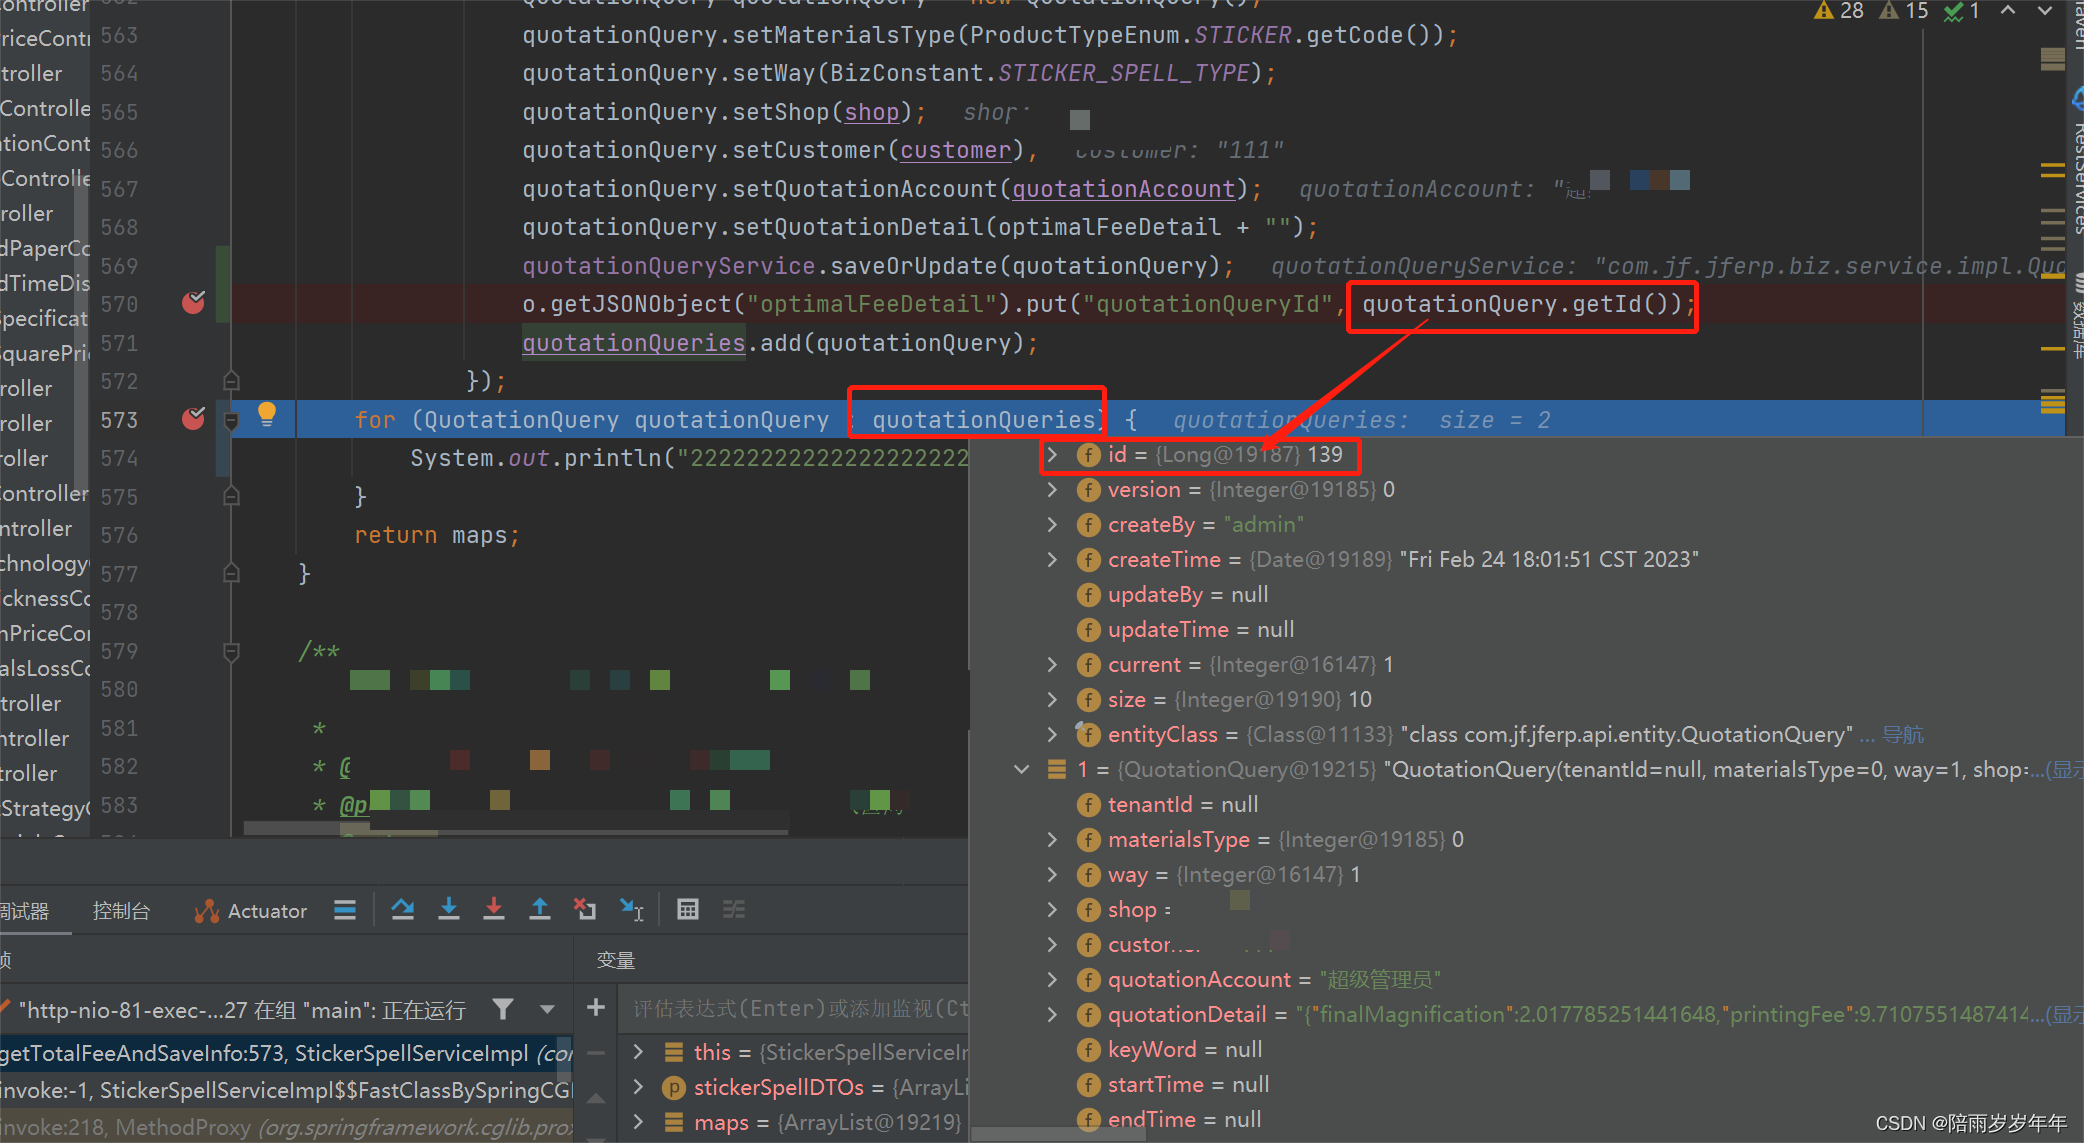
Task: Collapse the QuotationQuery@19215 element node
Action: (1021, 769)
